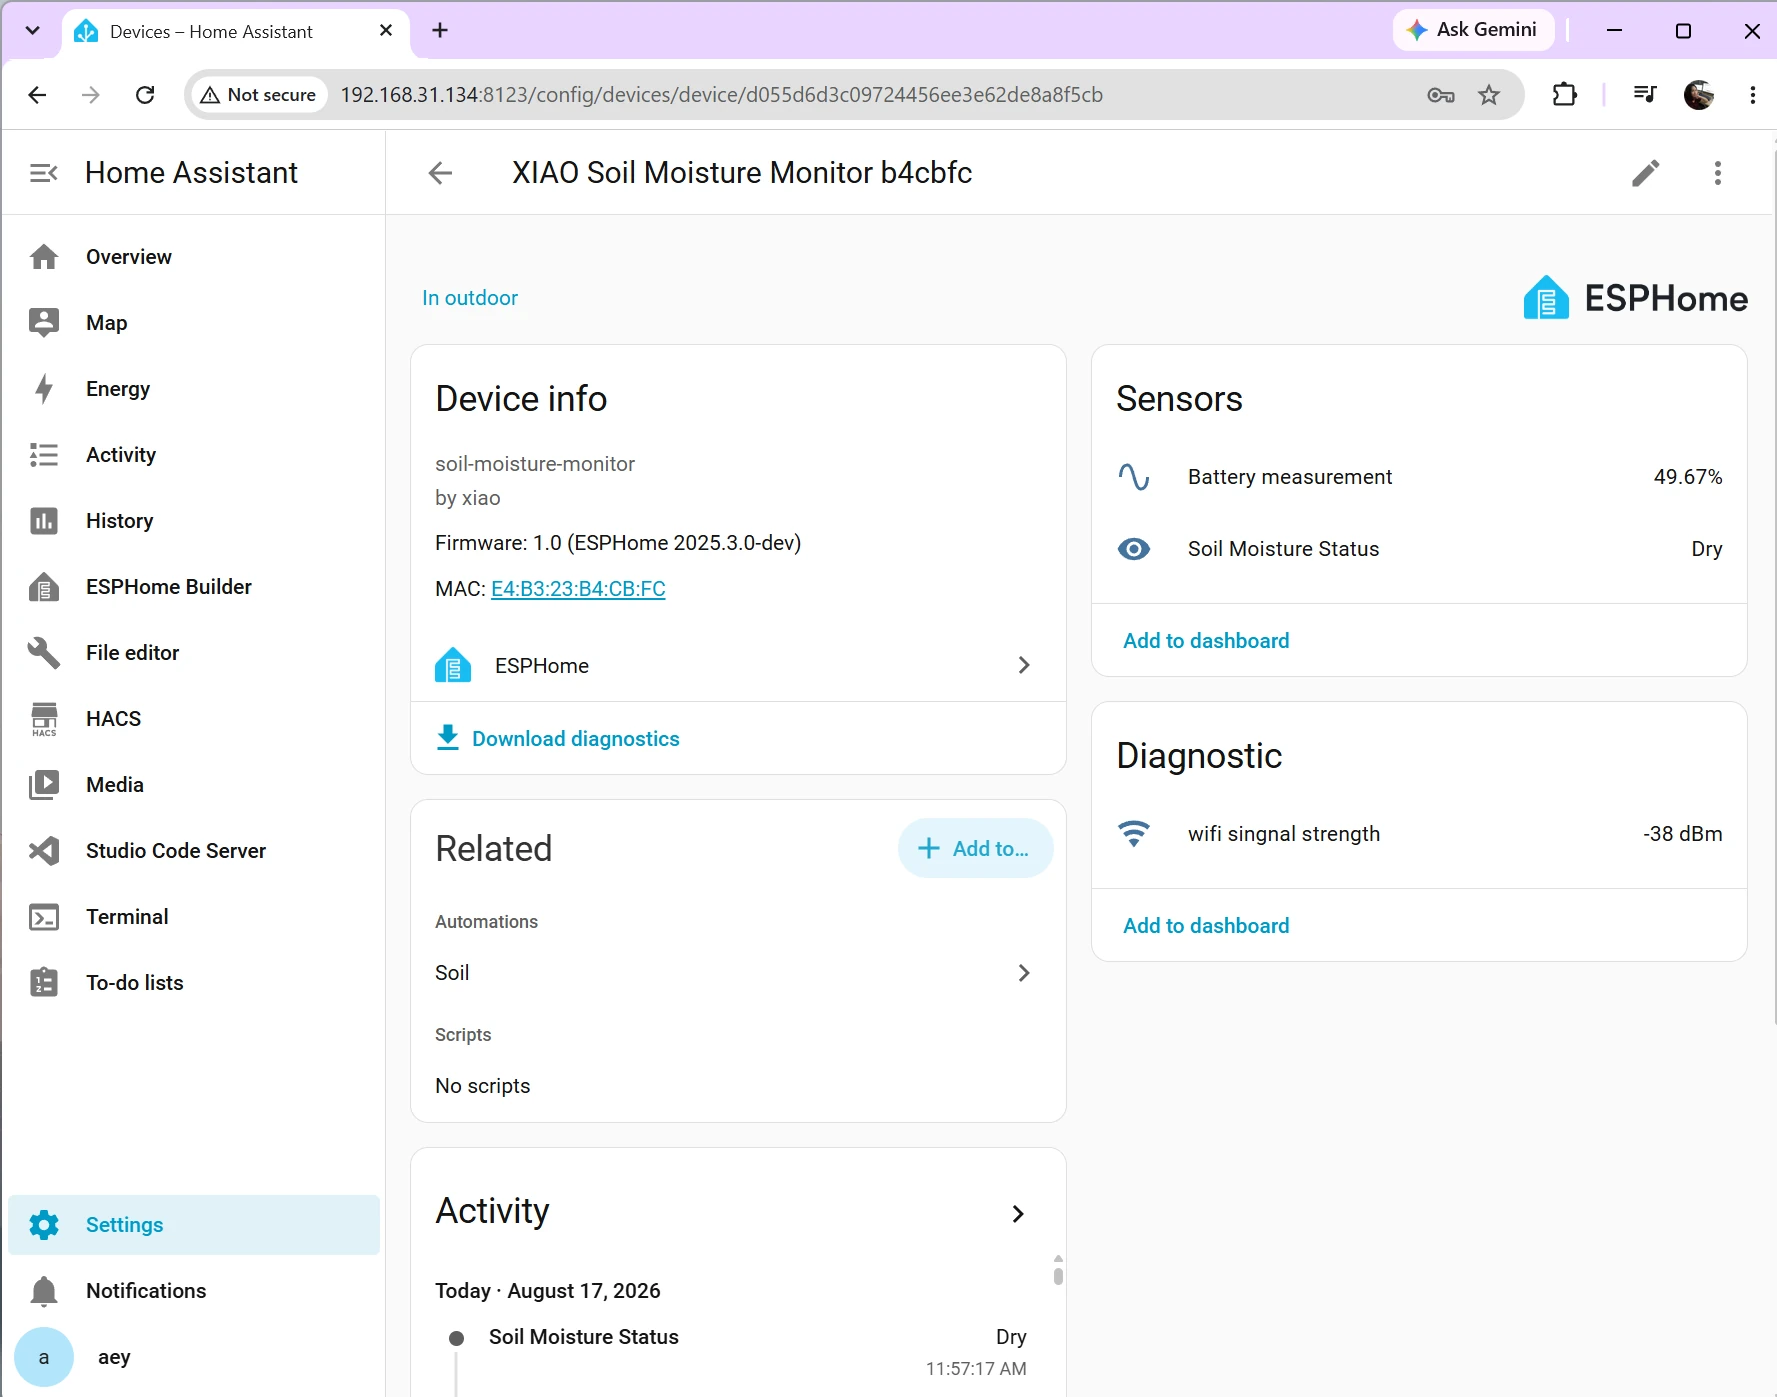
Task: Click the File editor wrench icon
Action: point(44,653)
